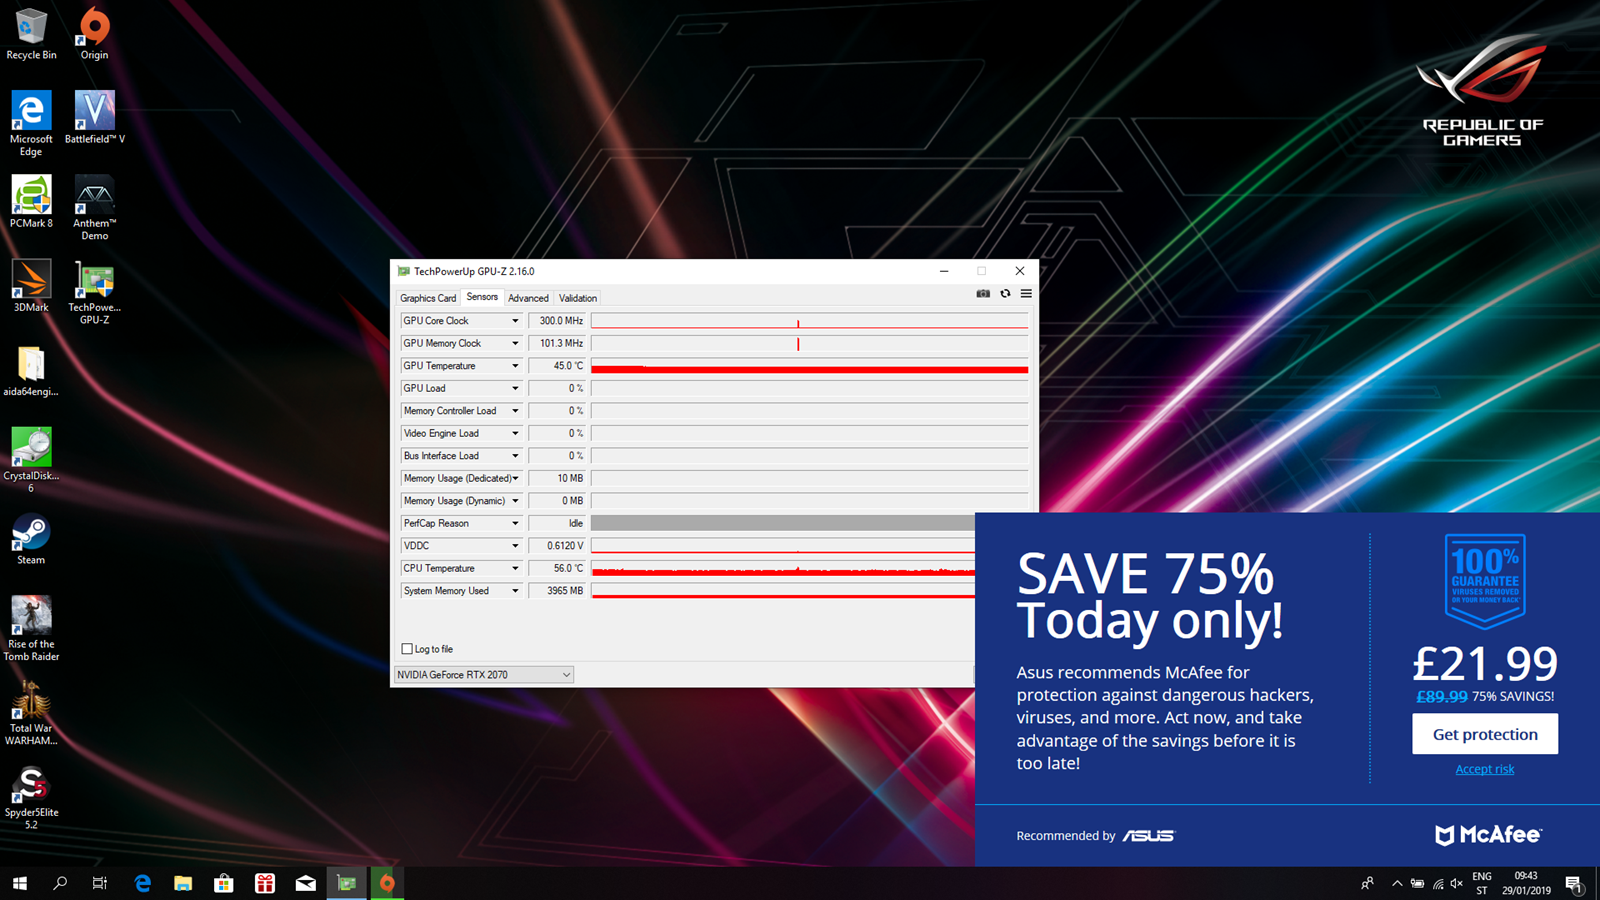Select Rise of the Tomb Raider icon
Image resolution: width=1600 pixels, height=900 pixels.
tap(31, 628)
